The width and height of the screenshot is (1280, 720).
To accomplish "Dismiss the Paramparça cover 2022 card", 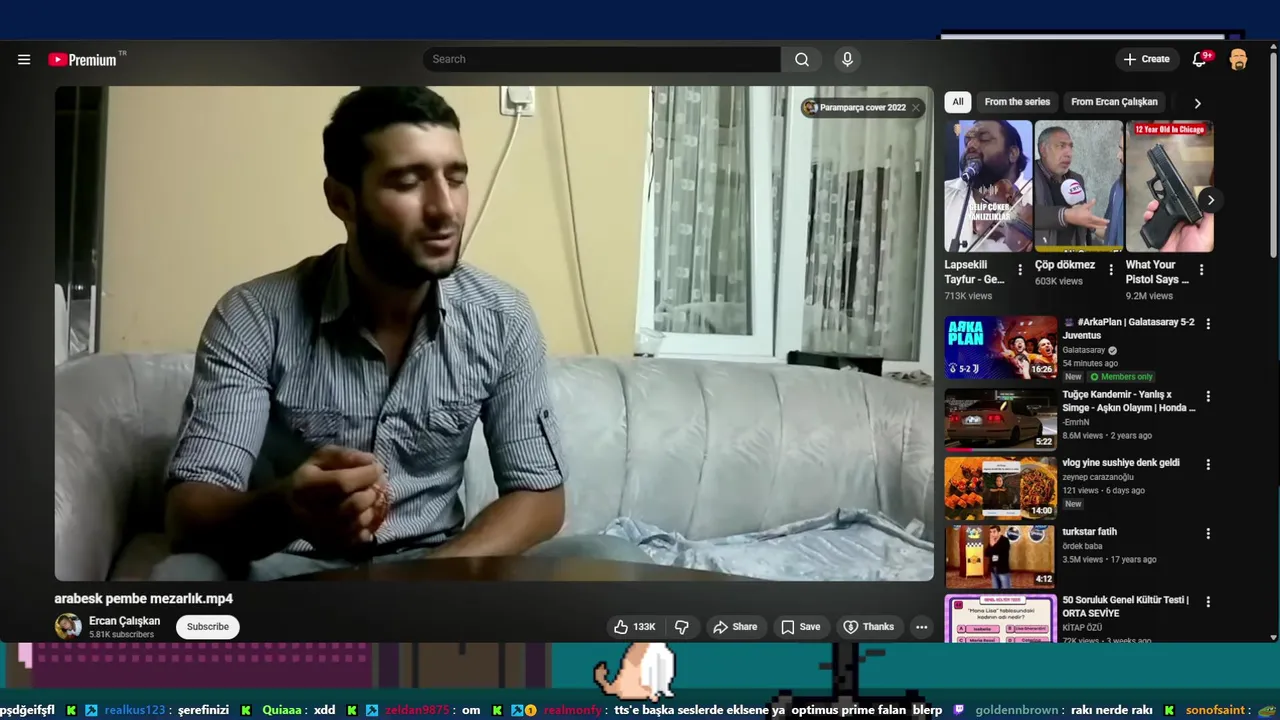I will (915, 107).
